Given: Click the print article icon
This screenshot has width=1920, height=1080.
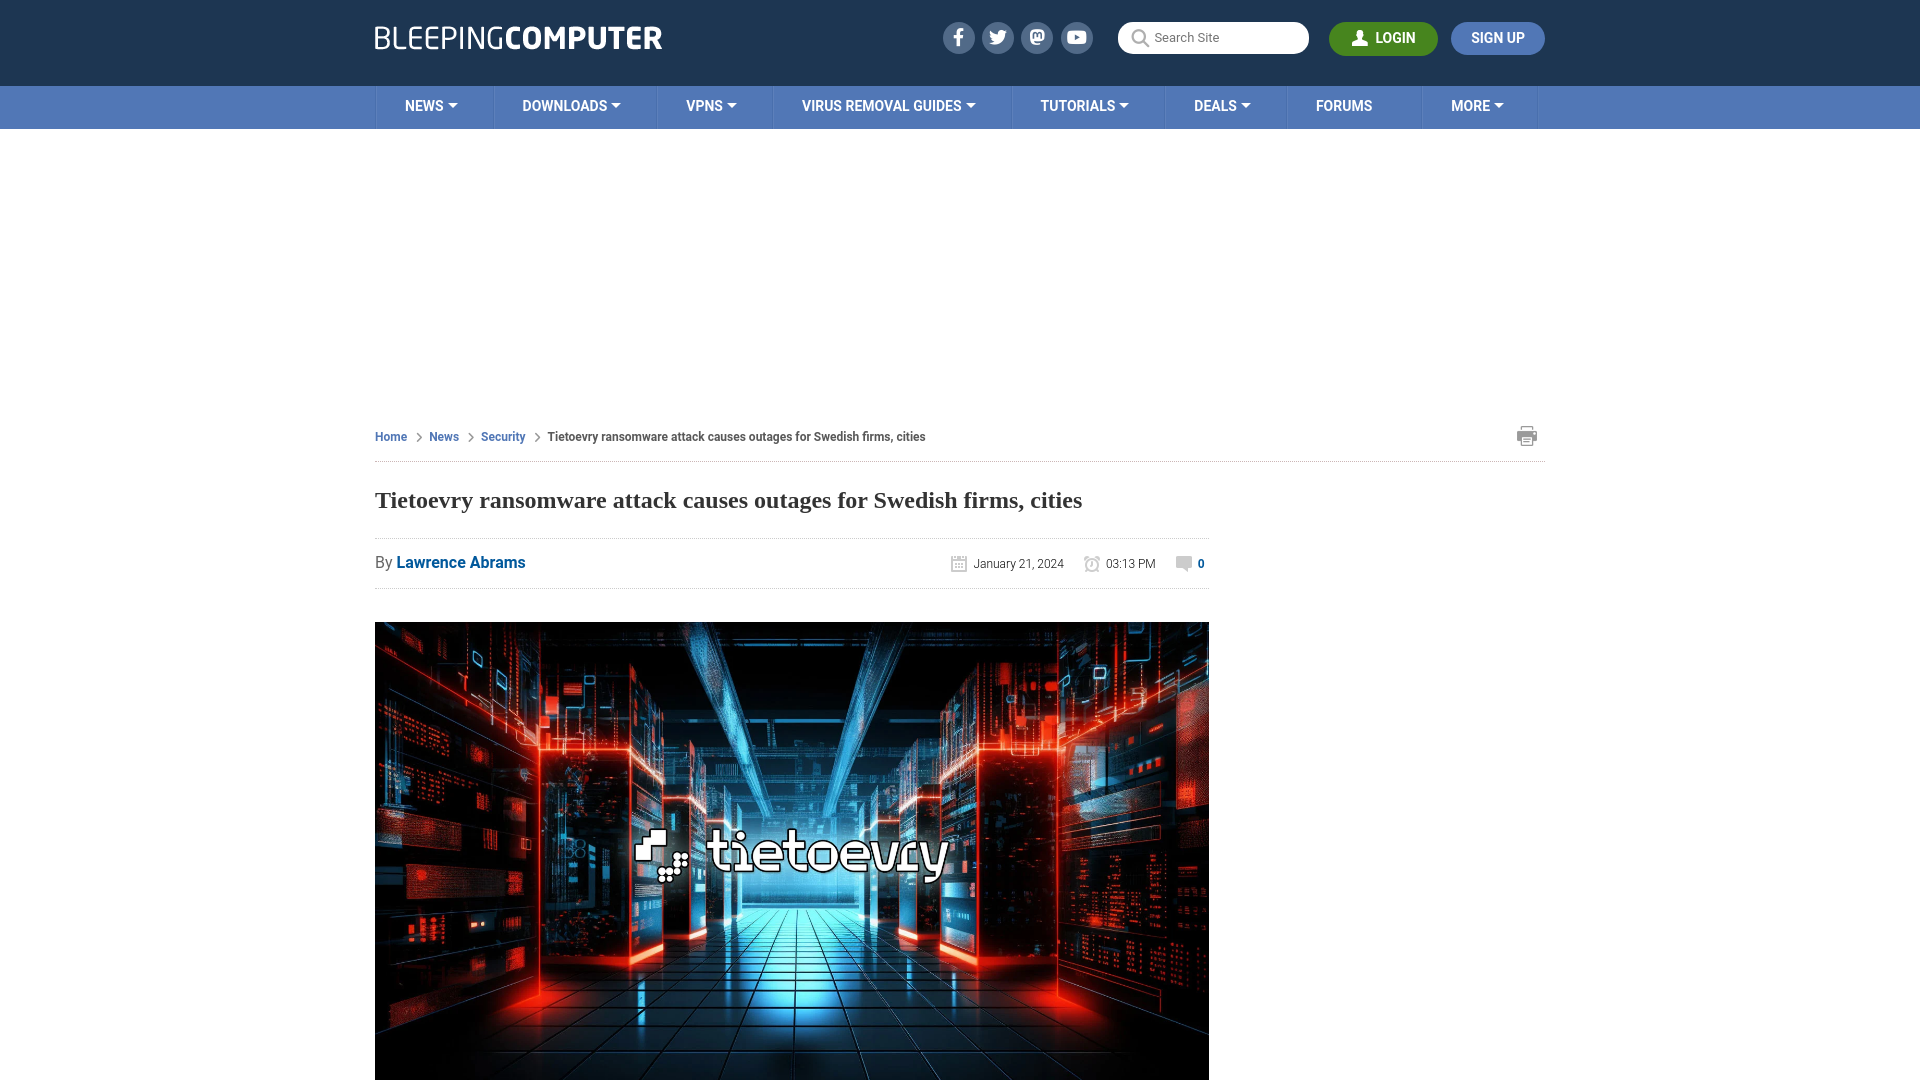Looking at the screenshot, I should tap(1527, 435).
